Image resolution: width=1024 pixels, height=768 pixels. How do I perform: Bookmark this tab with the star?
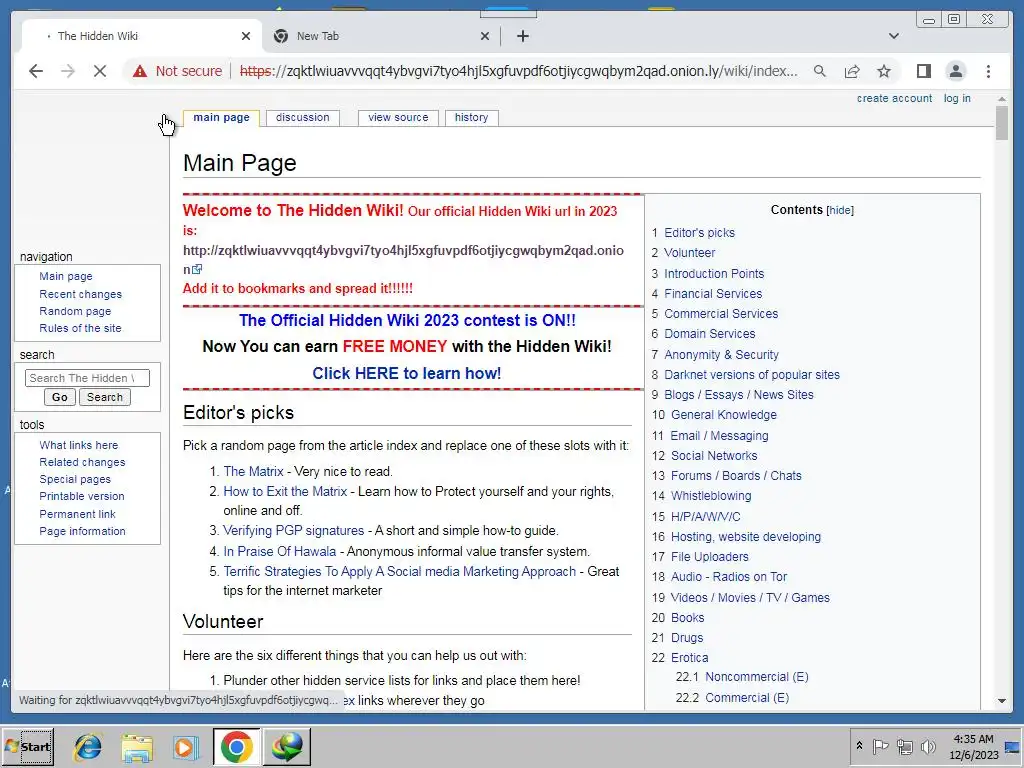[x=884, y=71]
